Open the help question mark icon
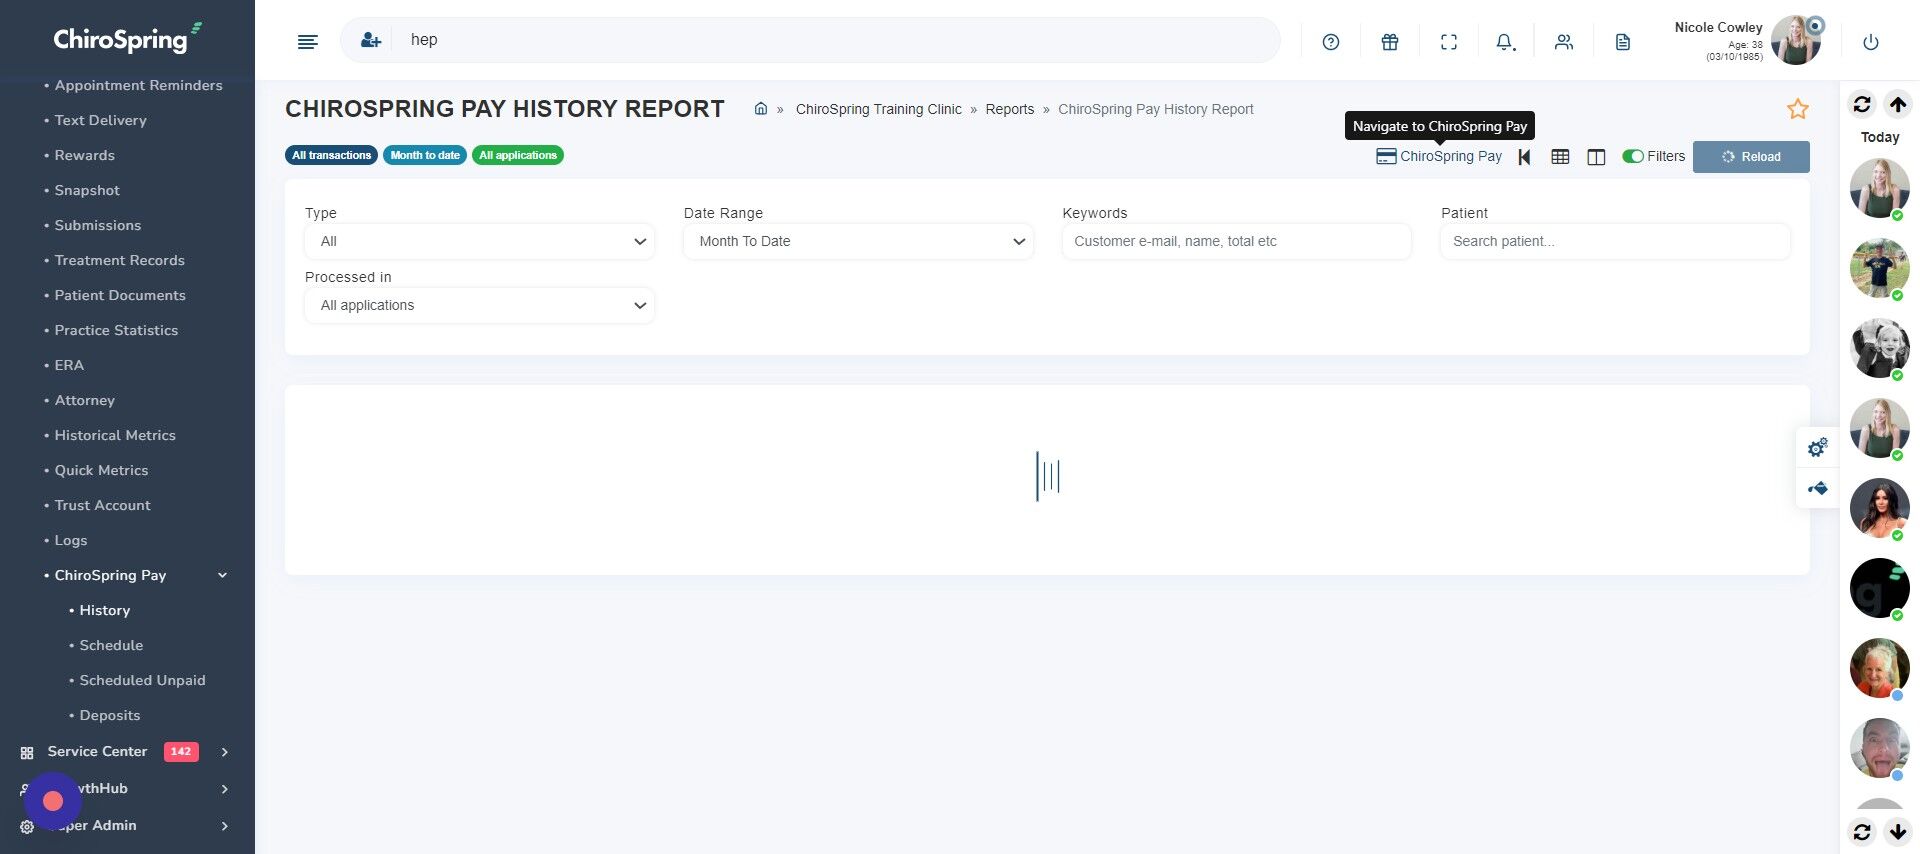The image size is (1920, 854). click(x=1330, y=42)
